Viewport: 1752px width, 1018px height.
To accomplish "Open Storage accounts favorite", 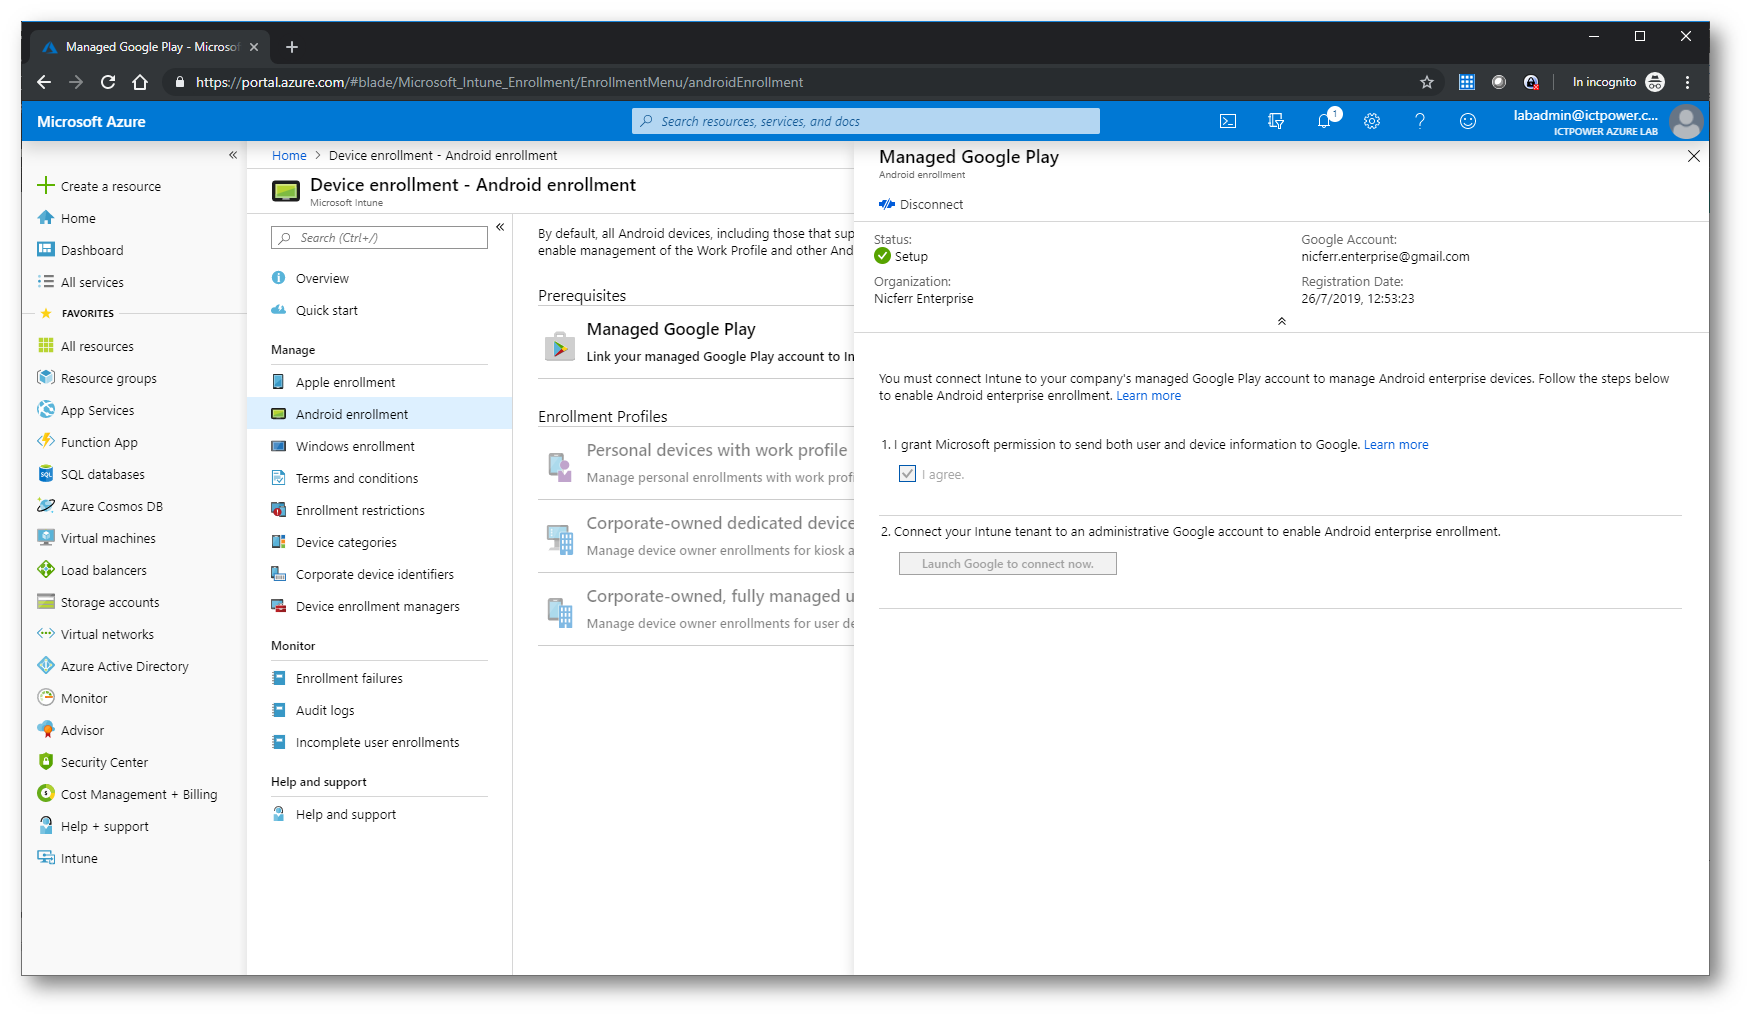I will (x=98, y=602).
